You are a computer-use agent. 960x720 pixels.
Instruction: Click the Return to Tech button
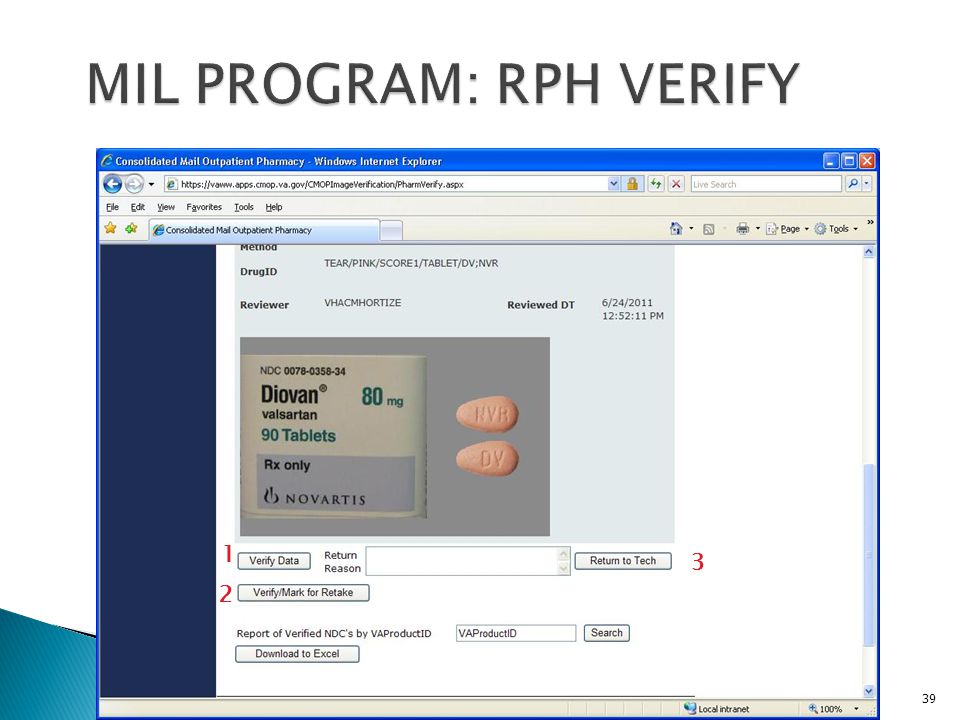pos(623,561)
